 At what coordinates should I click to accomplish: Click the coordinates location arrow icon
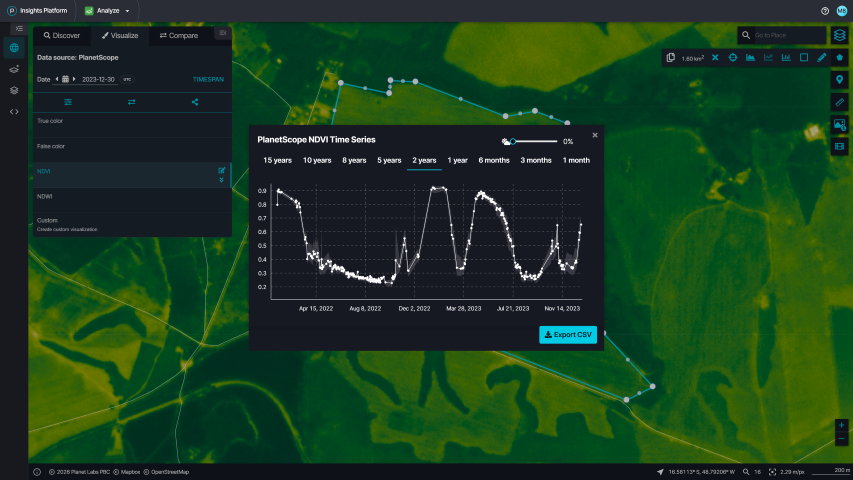coord(660,472)
